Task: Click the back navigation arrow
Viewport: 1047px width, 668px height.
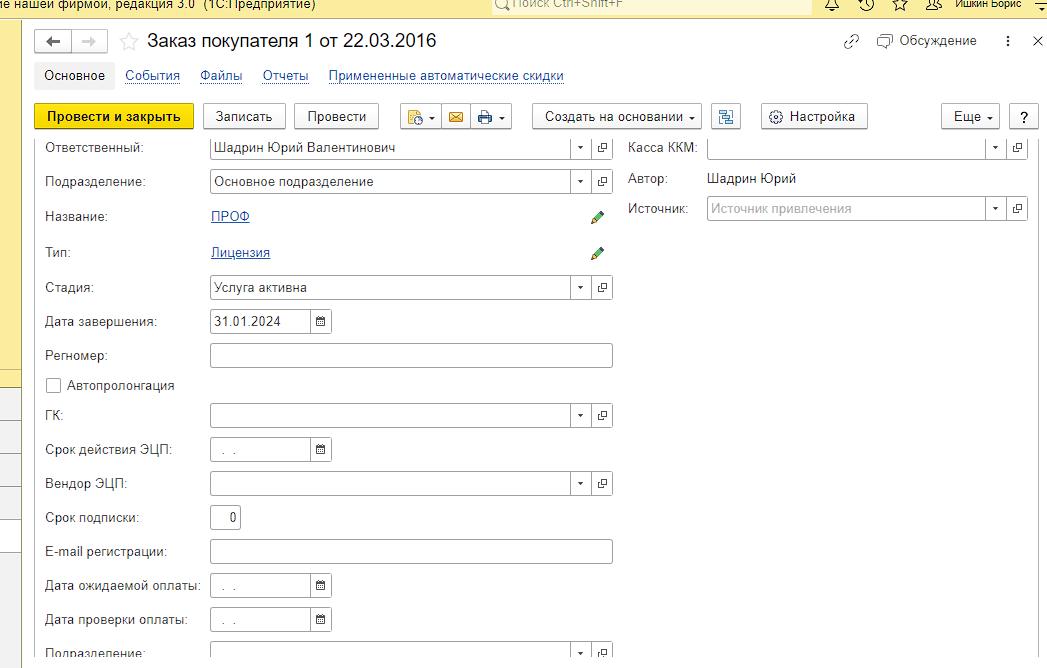Action: tap(53, 42)
